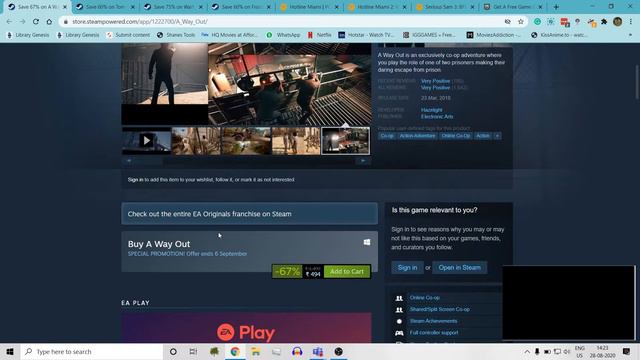The height and width of the screenshot is (360, 640).
Task: Add A Way Out to cart
Action: pyautogui.click(x=347, y=271)
